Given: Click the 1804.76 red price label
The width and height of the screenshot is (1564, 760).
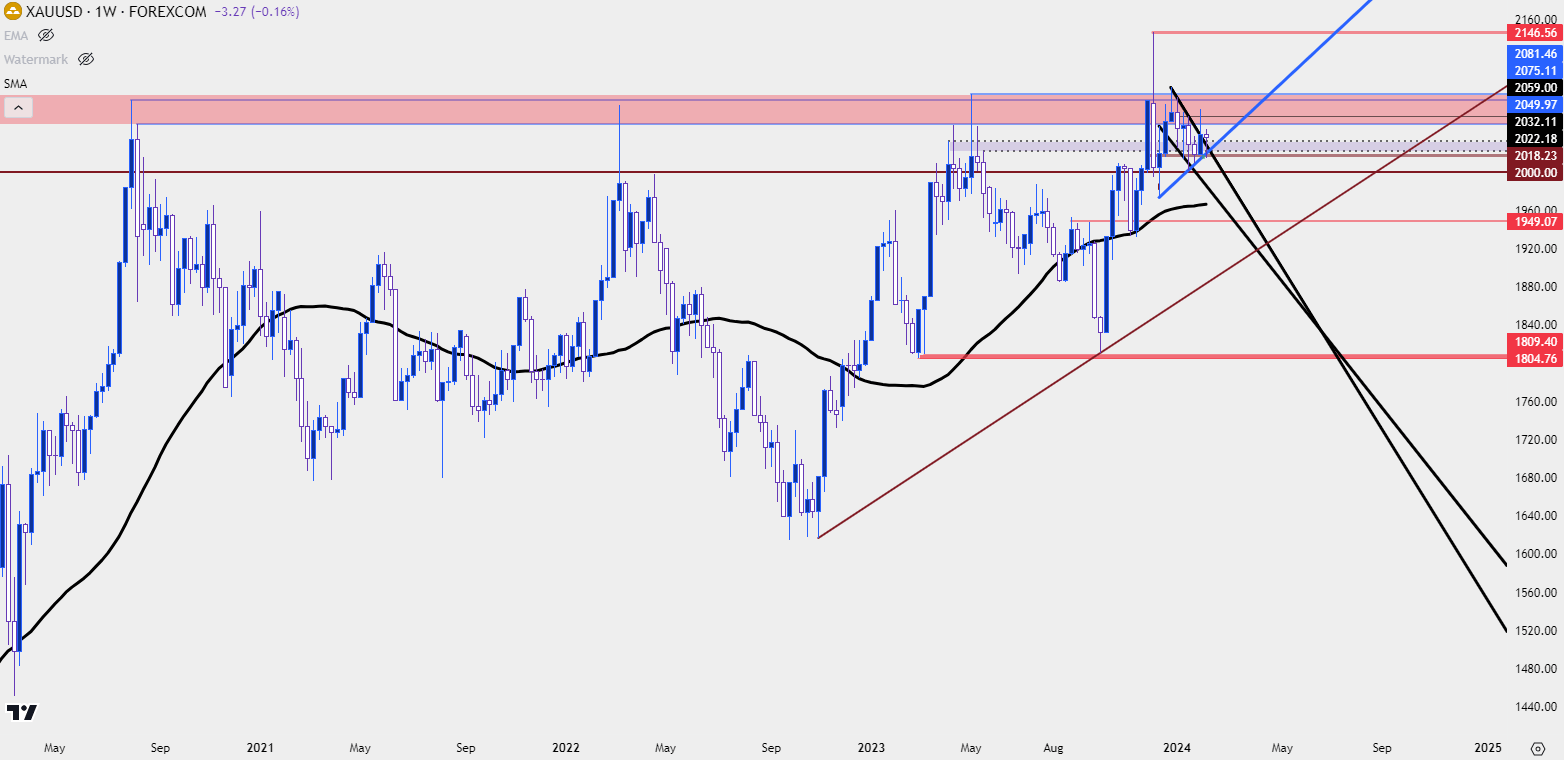Looking at the screenshot, I should pyautogui.click(x=1533, y=357).
